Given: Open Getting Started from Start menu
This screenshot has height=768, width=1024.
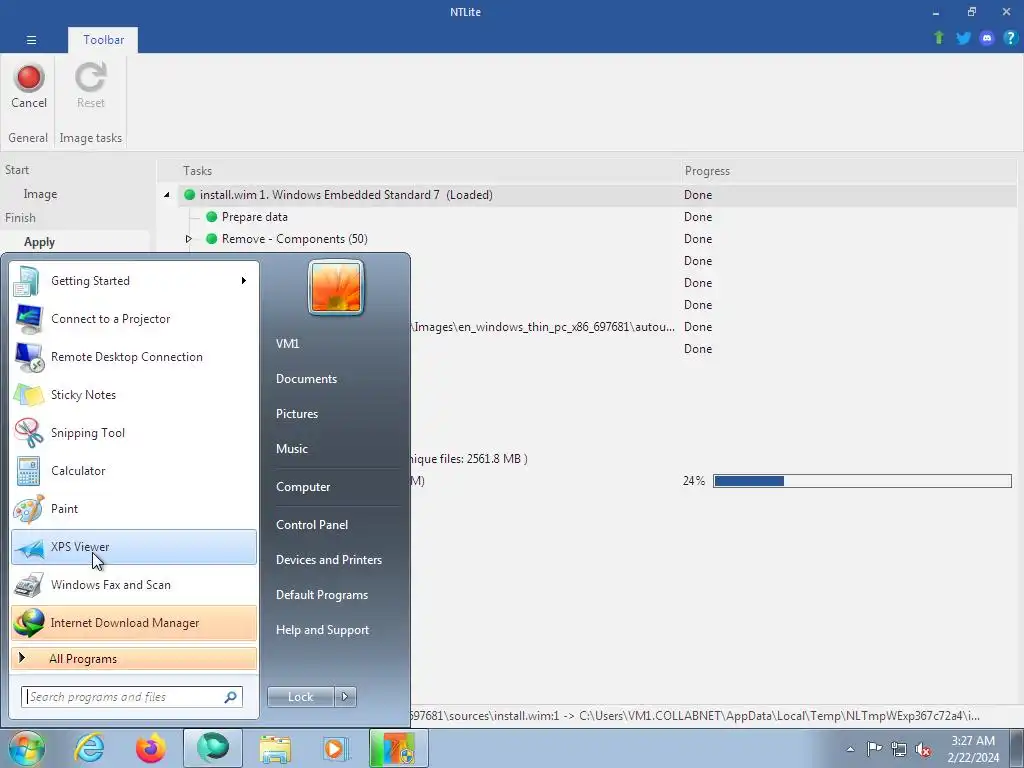Looking at the screenshot, I should 134,281.
